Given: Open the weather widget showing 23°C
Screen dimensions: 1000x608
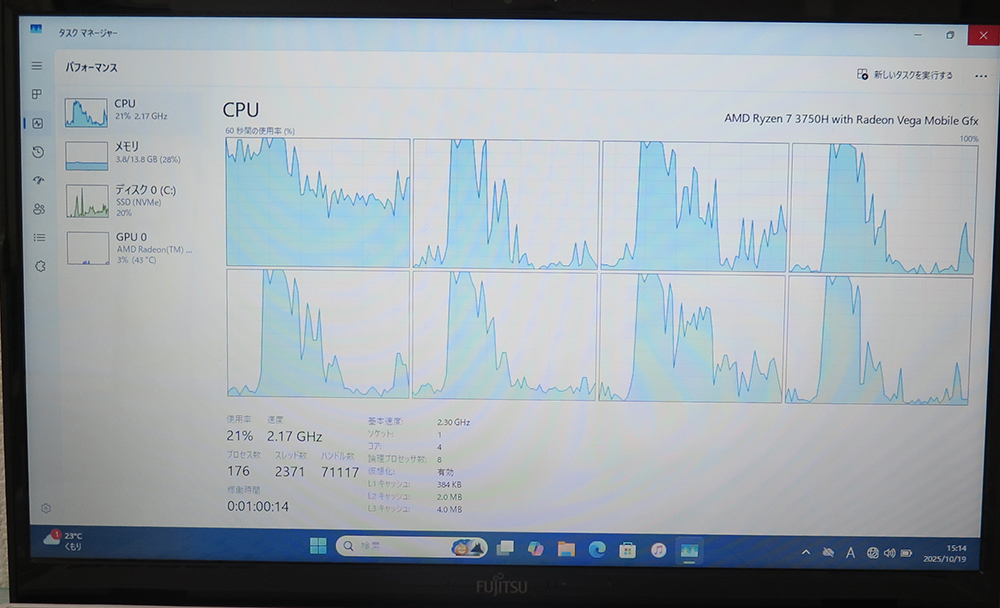Looking at the screenshot, I should [62, 540].
